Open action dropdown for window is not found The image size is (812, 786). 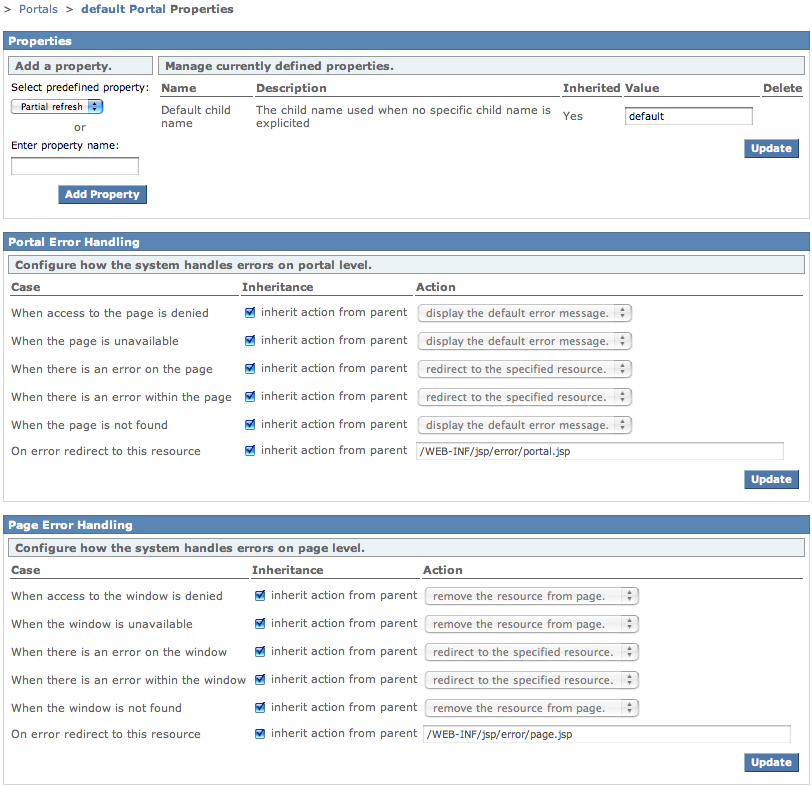click(531, 708)
